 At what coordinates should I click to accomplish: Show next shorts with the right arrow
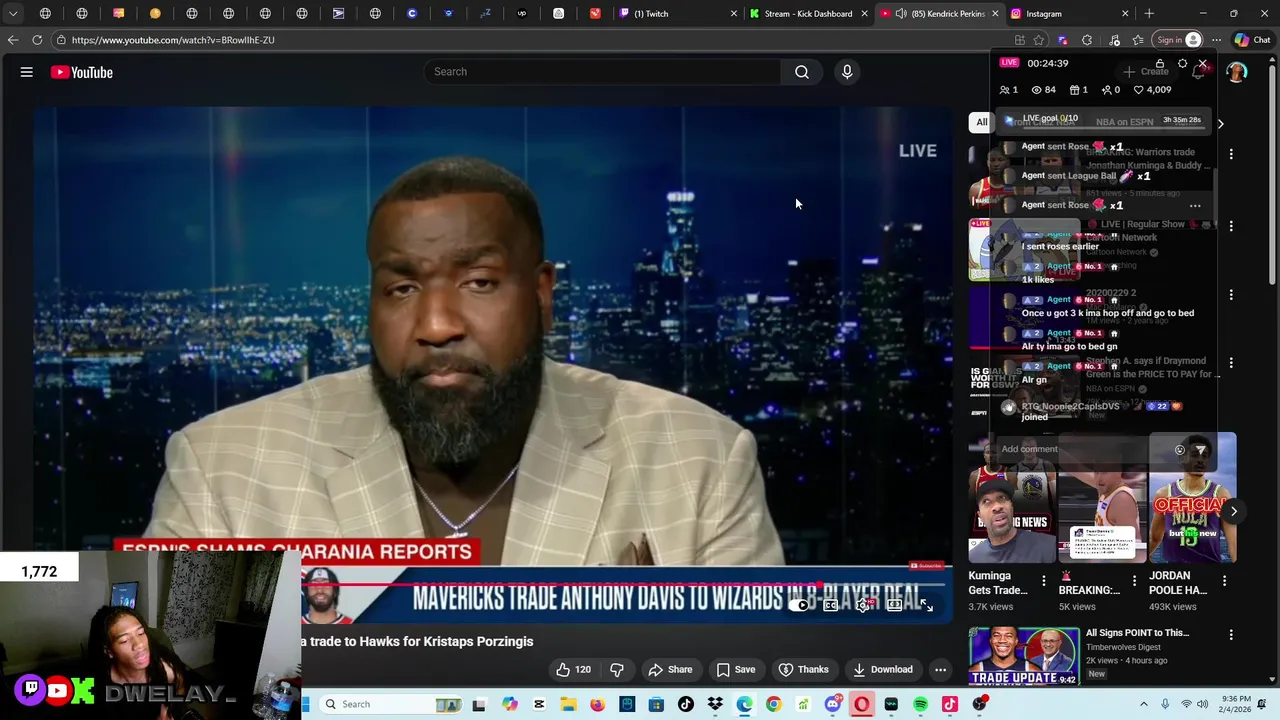coord(1234,511)
